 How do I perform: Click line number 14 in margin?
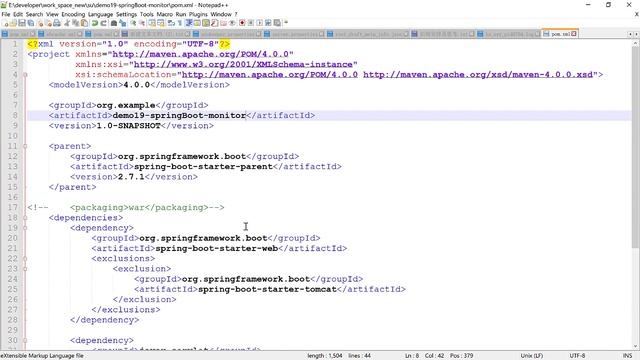click(13, 177)
